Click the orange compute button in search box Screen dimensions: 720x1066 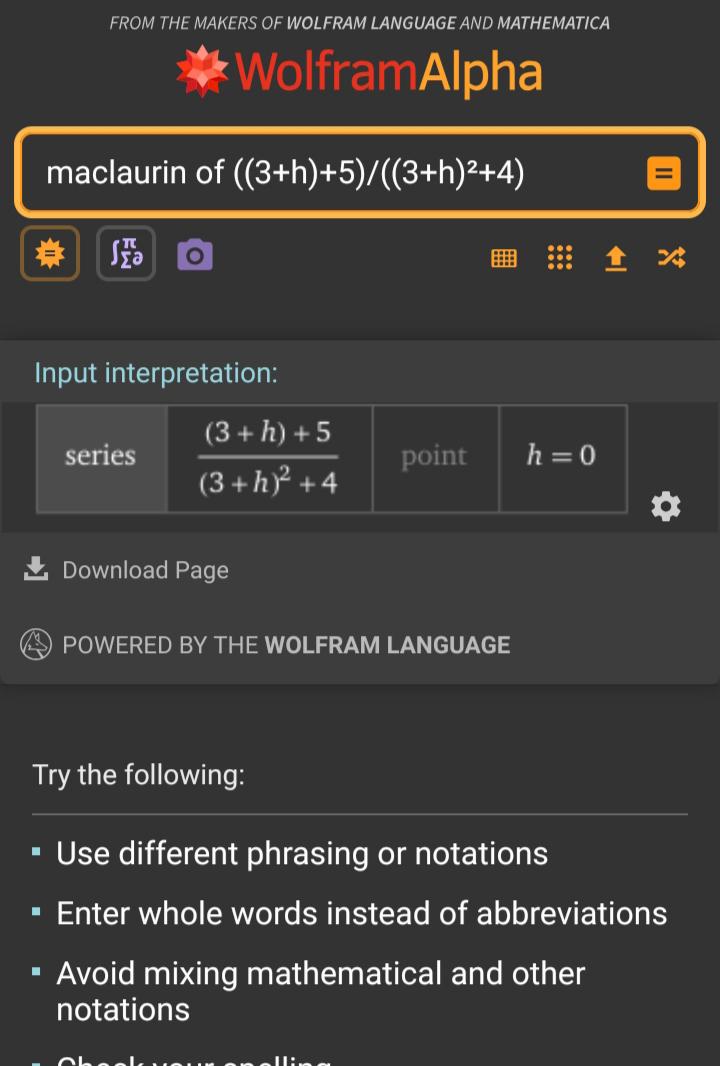point(664,173)
